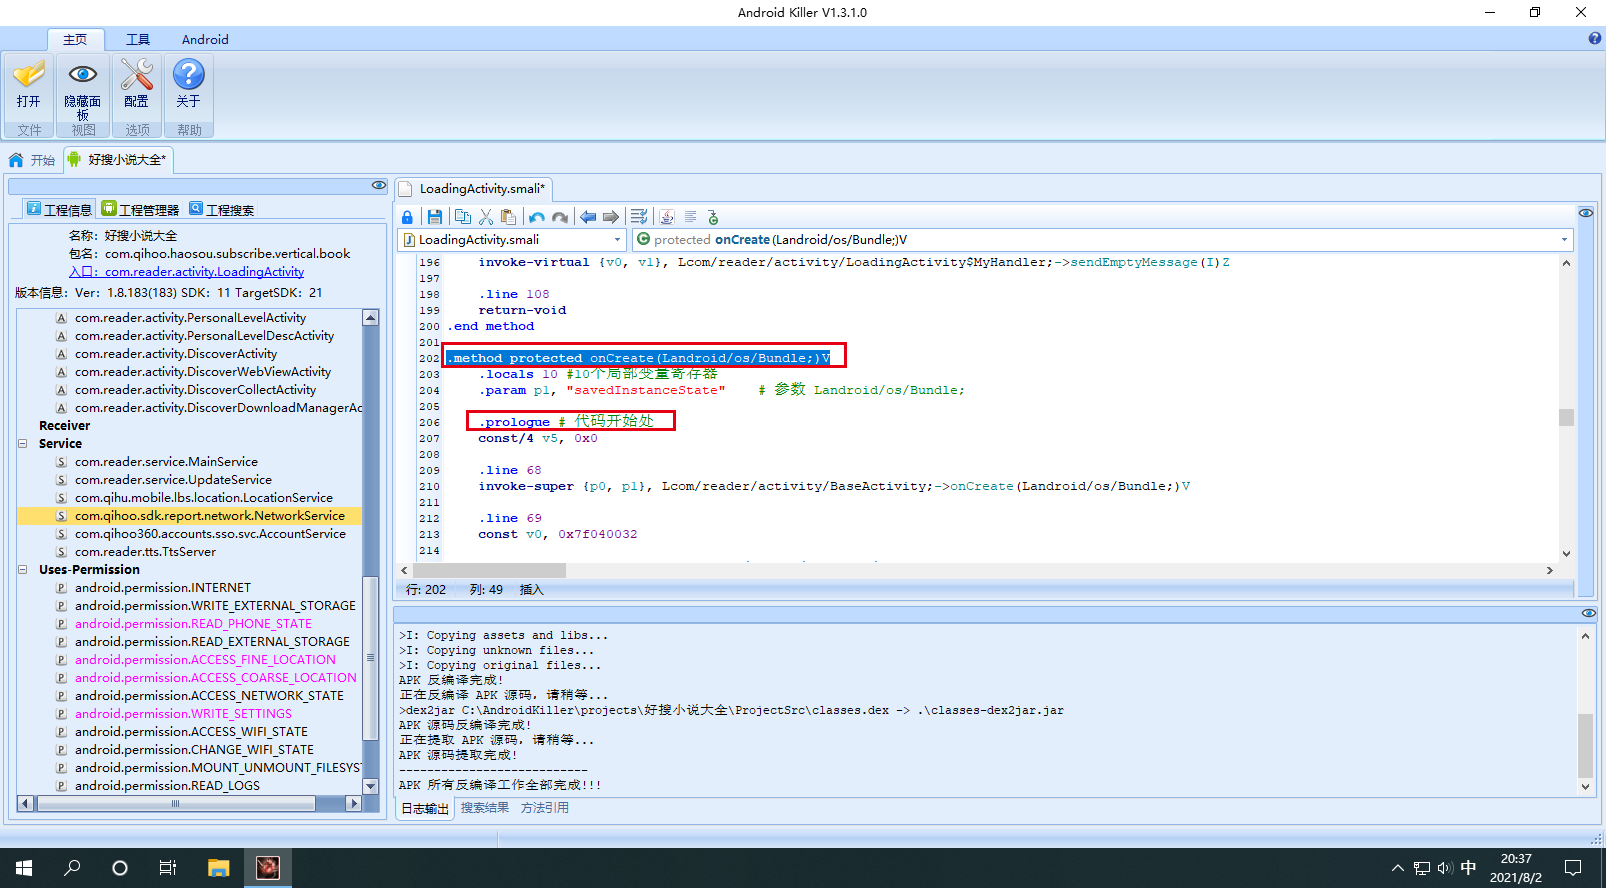Click the blue lock icon in editor toolbar

pyautogui.click(x=407, y=217)
